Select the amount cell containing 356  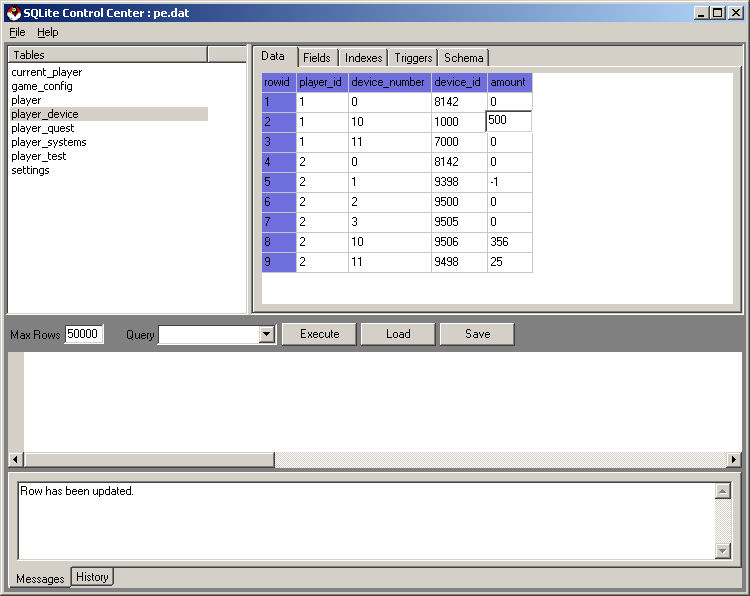tap(509, 242)
